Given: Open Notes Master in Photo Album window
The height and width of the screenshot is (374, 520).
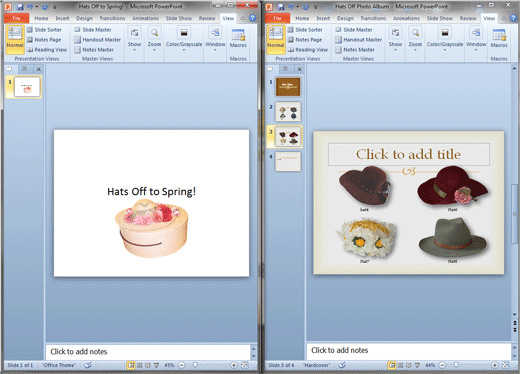Looking at the screenshot, I should click(x=355, y=50).
